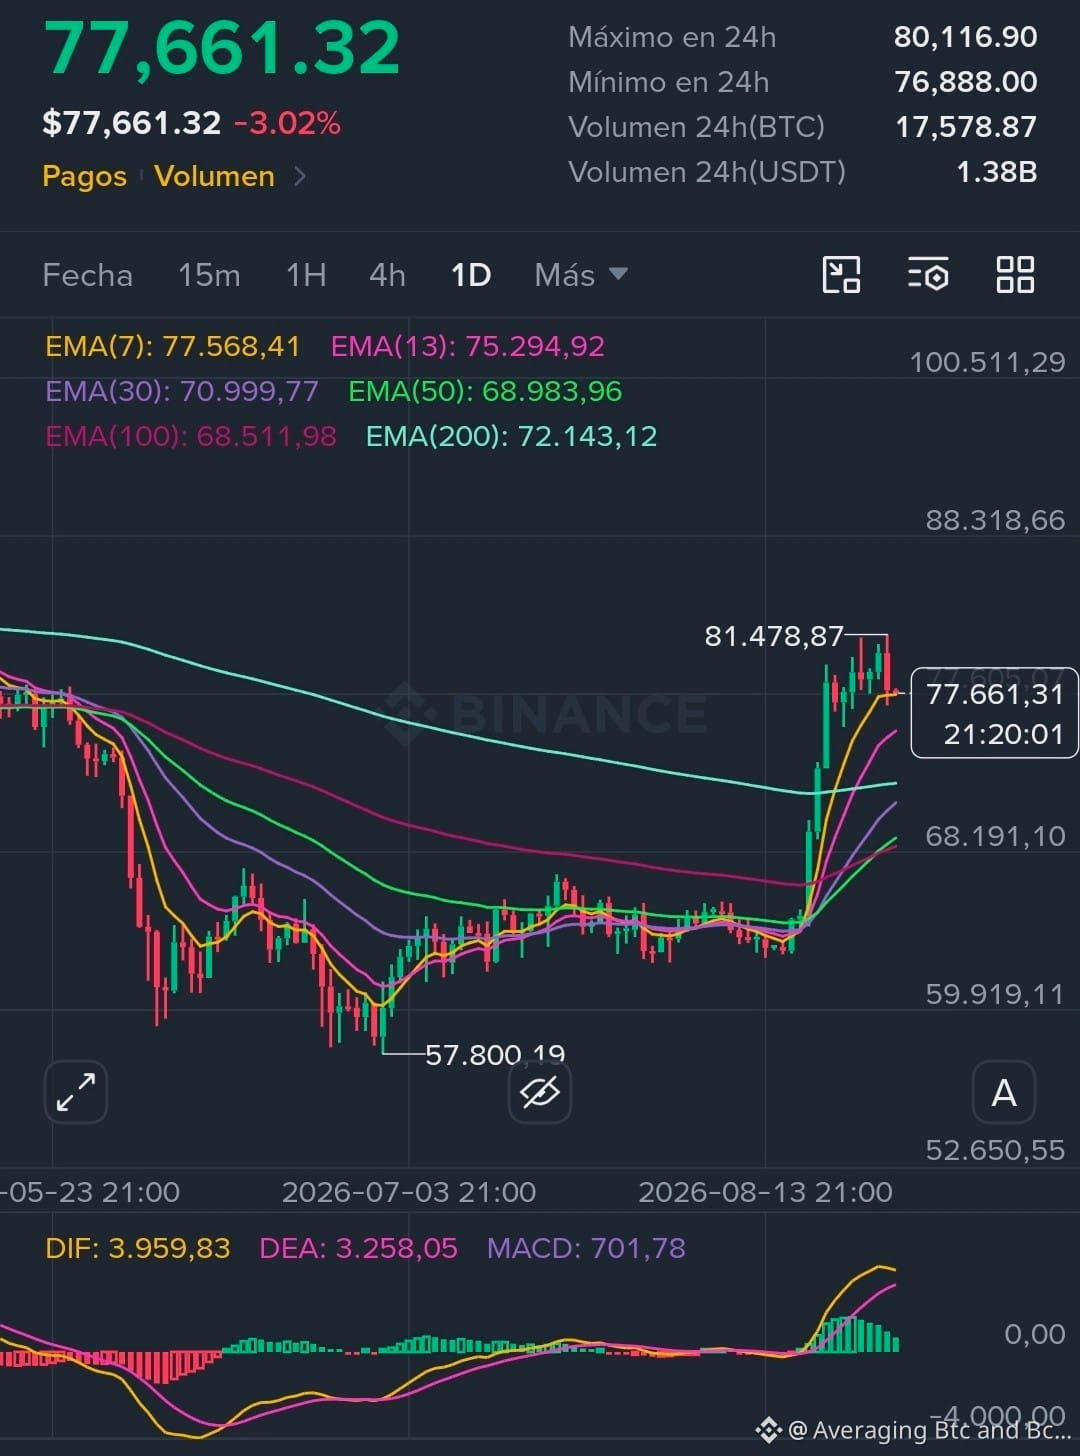Click the EMA(200): 72.143,12 label
The width and height of the screenshot is (1080, 1456).
[x=512, y=436]
